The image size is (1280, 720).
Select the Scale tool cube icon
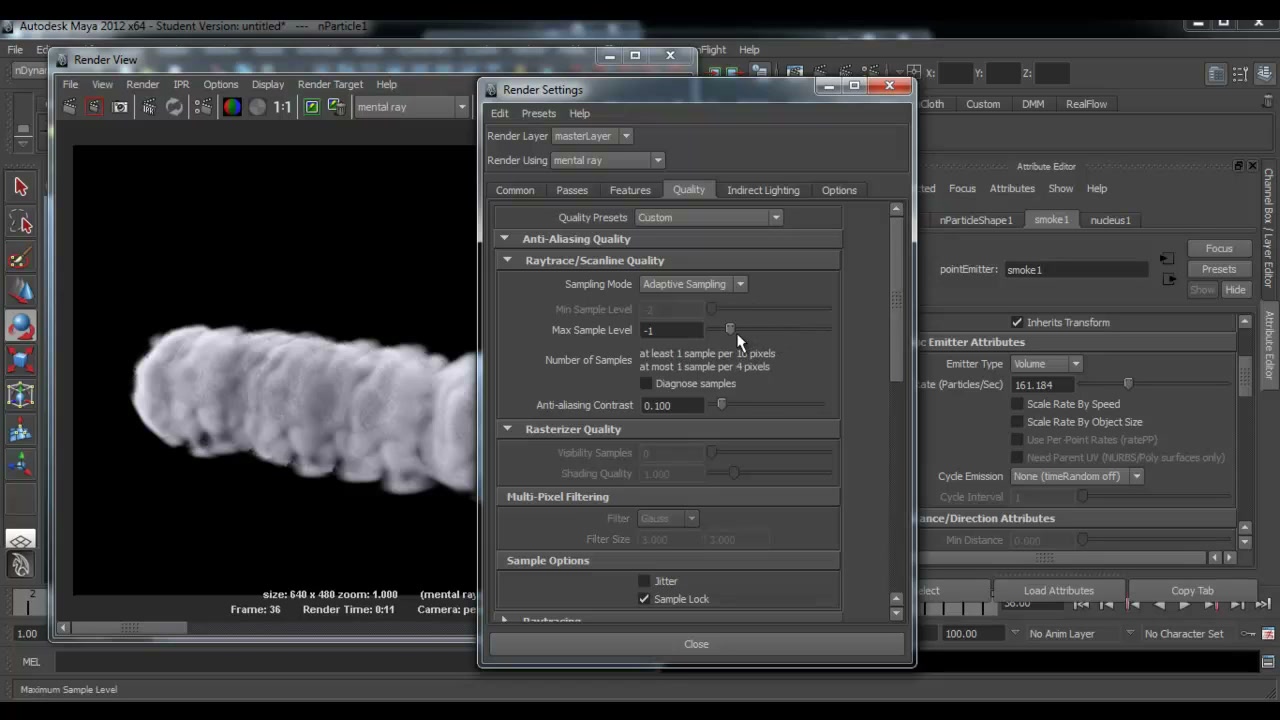tap(20, 361)
